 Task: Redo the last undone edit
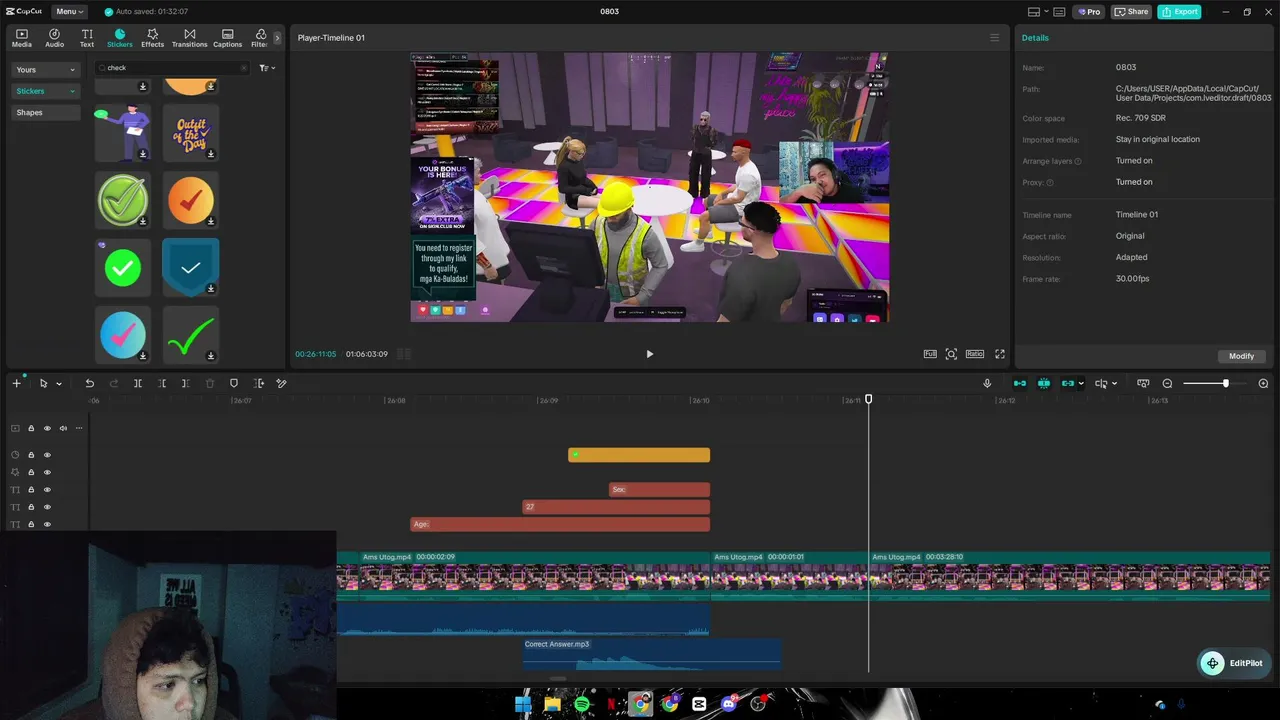click(x=113, y=383)
